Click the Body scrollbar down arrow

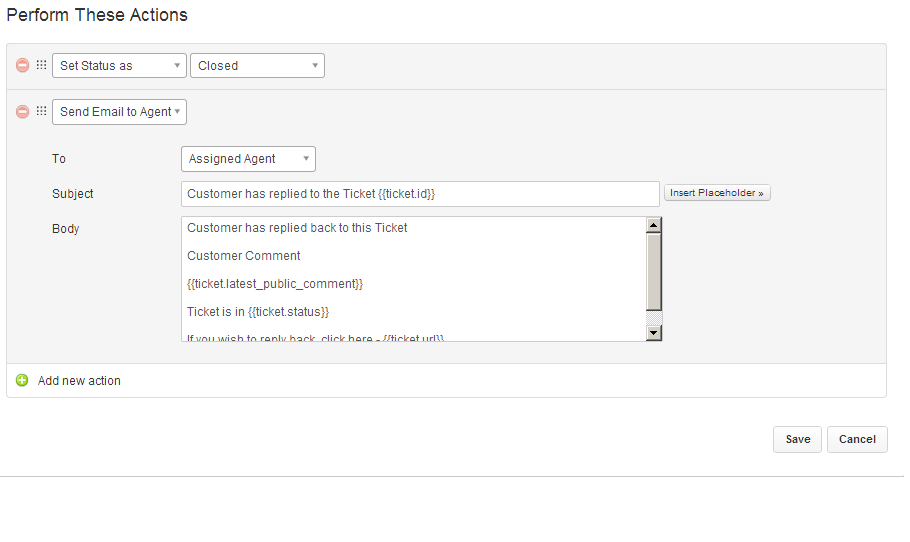654,332
